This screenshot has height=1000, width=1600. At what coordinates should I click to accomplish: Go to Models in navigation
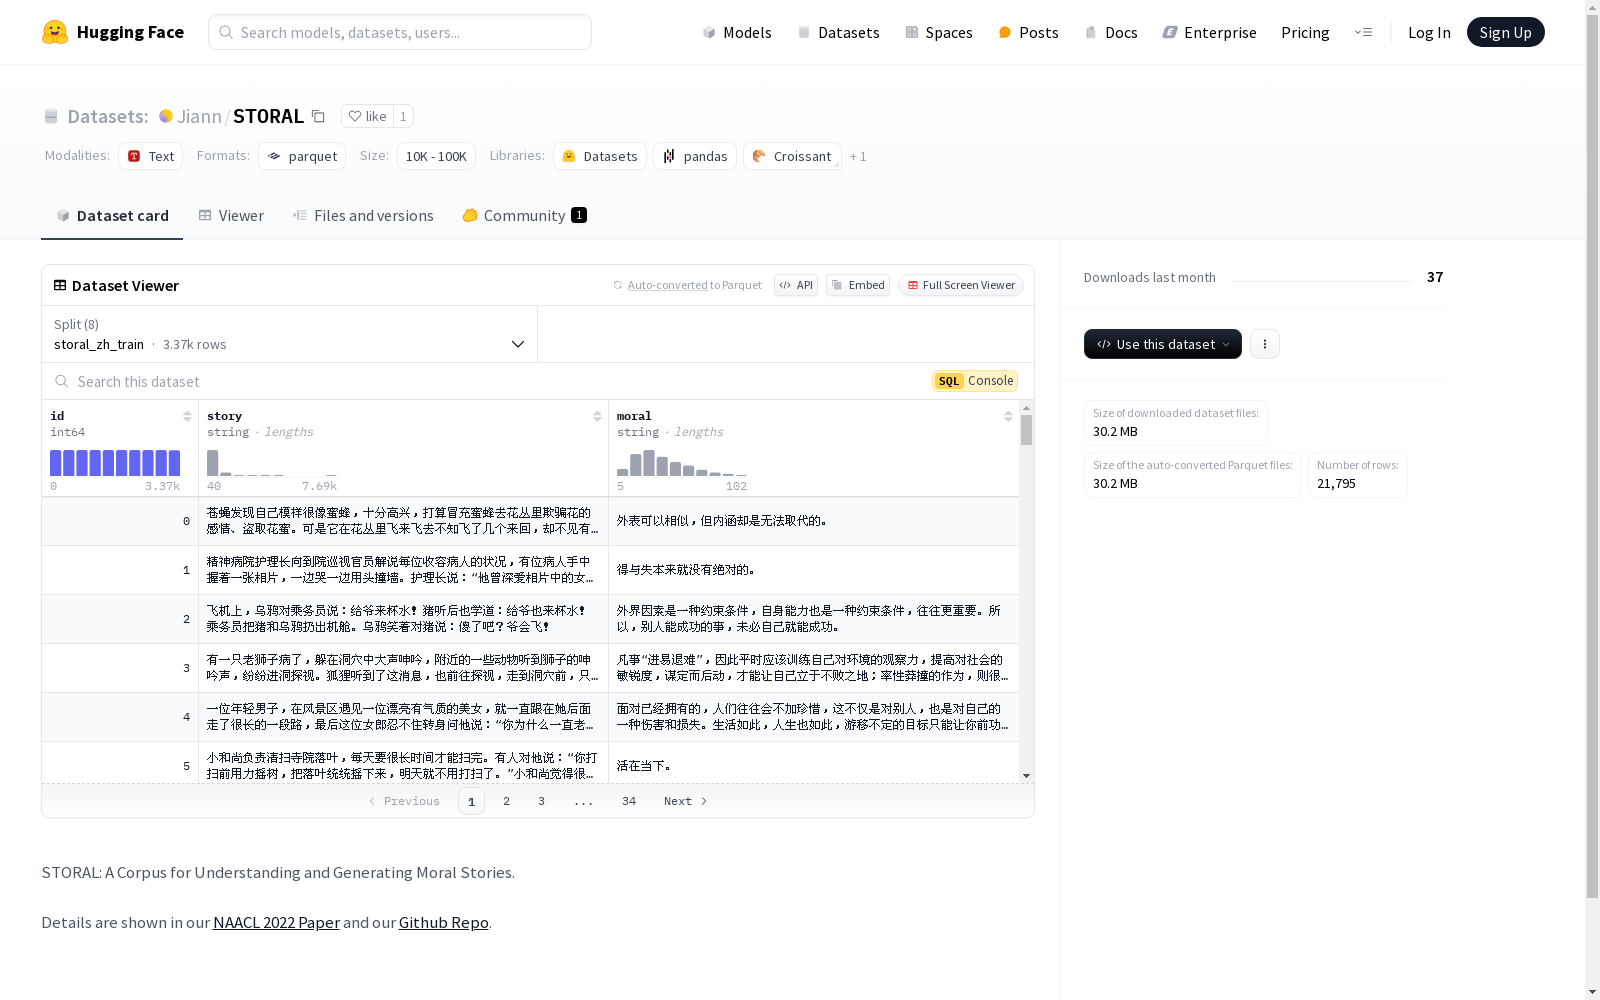pyautogui.click(x=737, y=32)
